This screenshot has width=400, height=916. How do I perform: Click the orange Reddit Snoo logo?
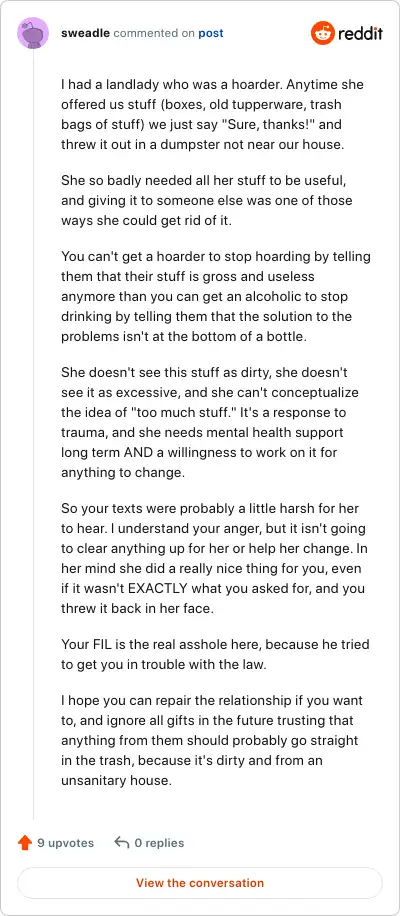click(x=322, y=33)
